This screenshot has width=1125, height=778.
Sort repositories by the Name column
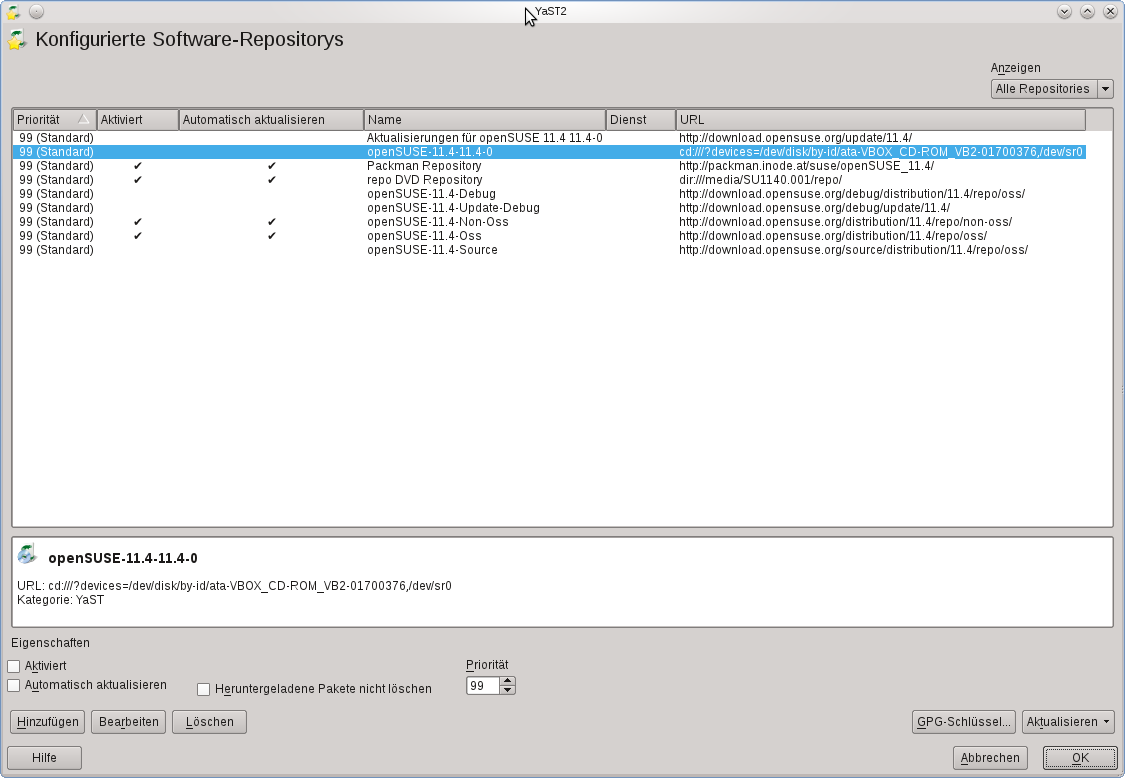(485, 120)
